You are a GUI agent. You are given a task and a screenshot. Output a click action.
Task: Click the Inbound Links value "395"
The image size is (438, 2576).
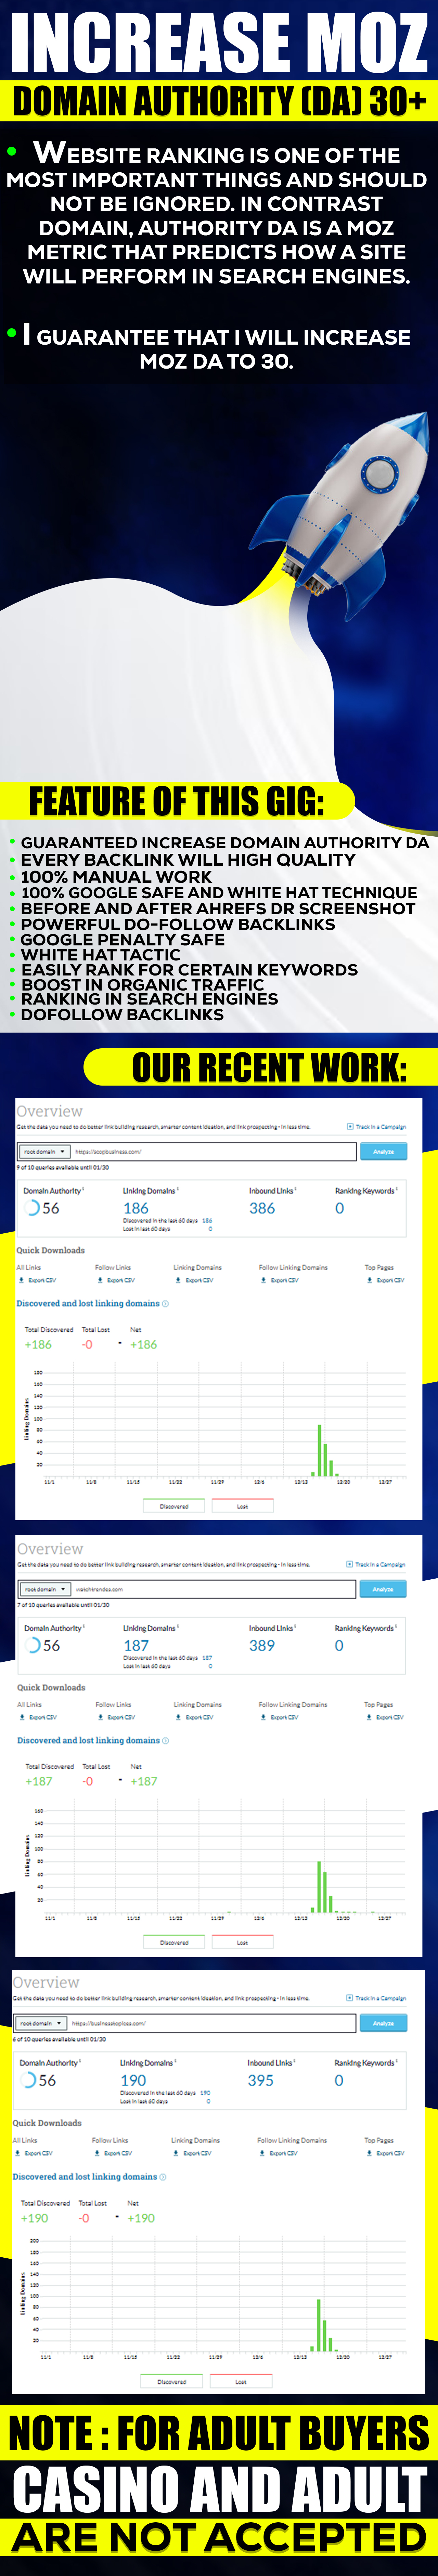(x=261, y=2080)
